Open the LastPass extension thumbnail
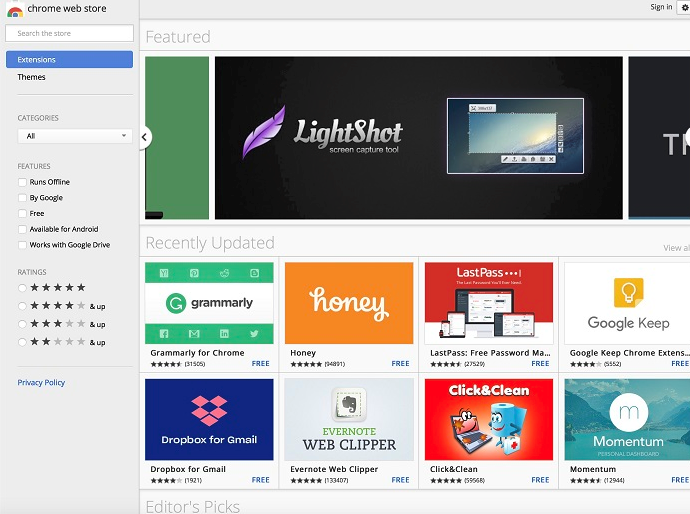690x514 pixels. point(489,303)
